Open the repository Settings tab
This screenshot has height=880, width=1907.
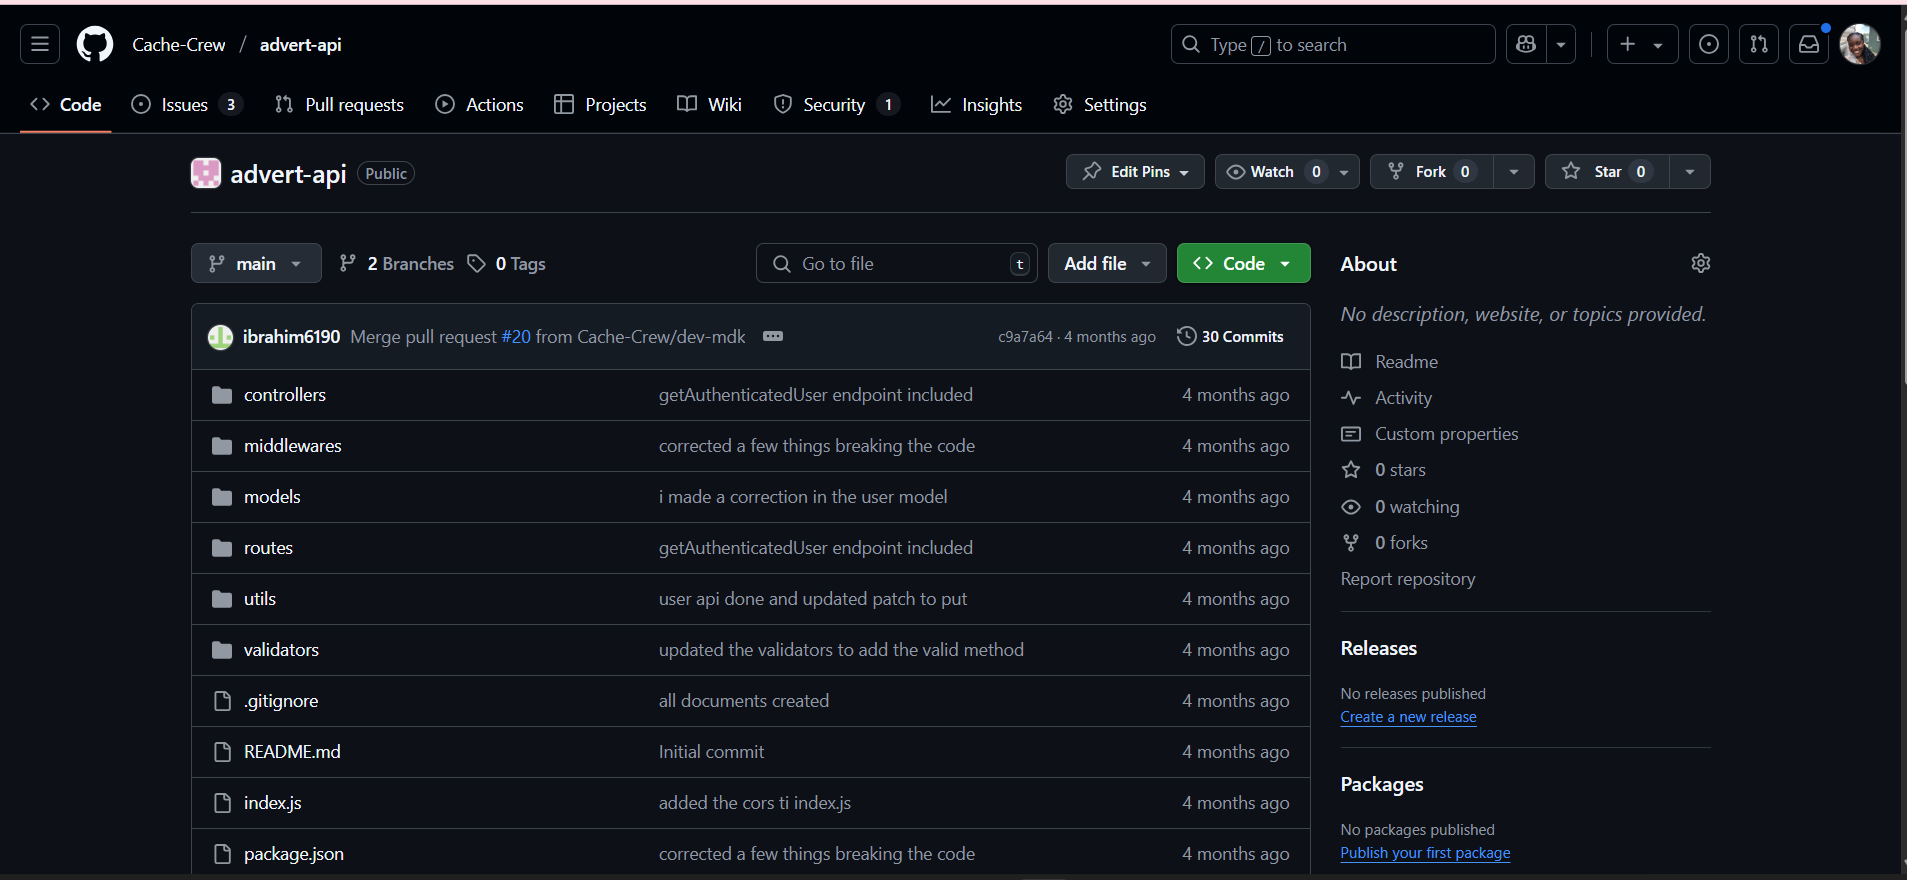1100,104
